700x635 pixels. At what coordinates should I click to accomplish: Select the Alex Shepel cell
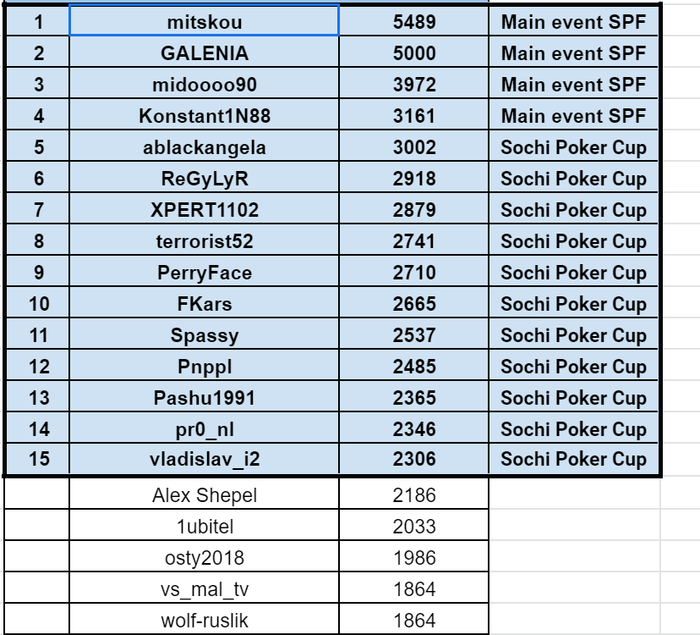click(204, 494)
